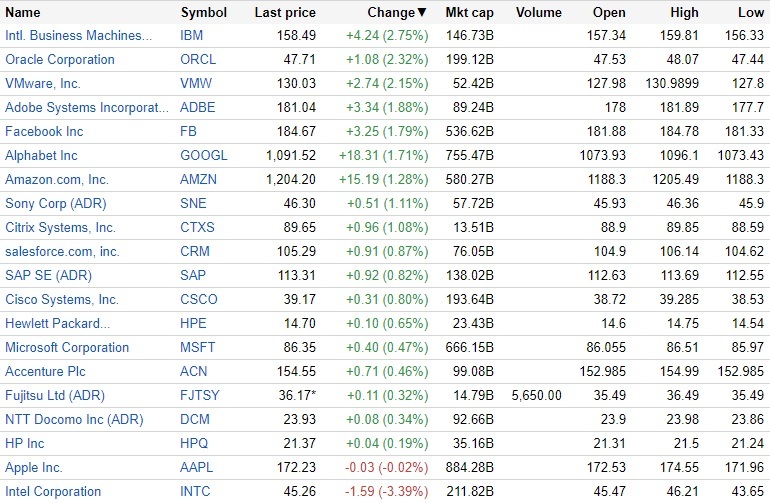Select the VMW ticker symbol

tap(198, 83)
